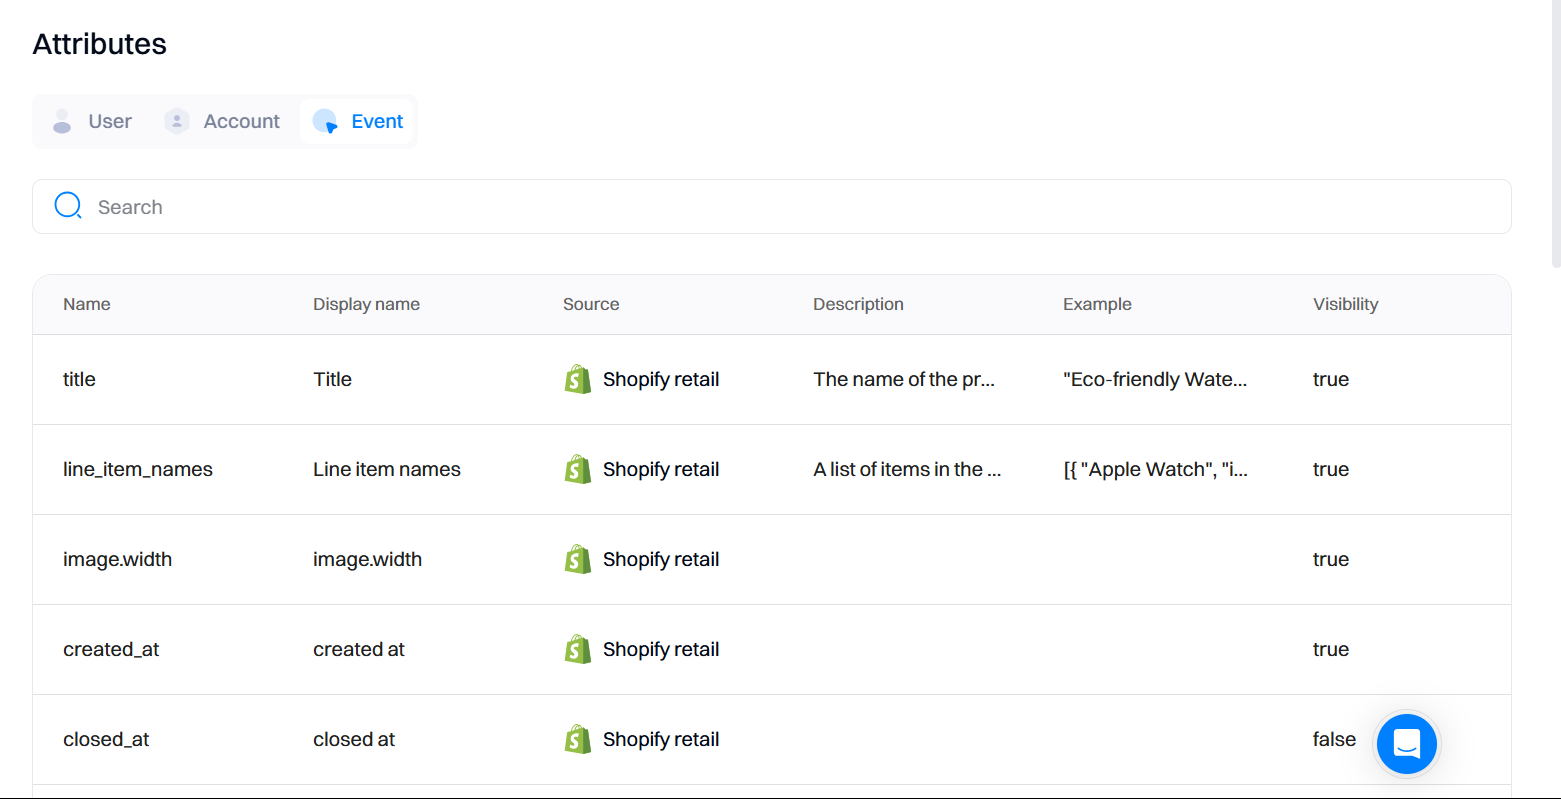Select the 'created_at' attribute name

pyautogui.click(x=111, y=649)
